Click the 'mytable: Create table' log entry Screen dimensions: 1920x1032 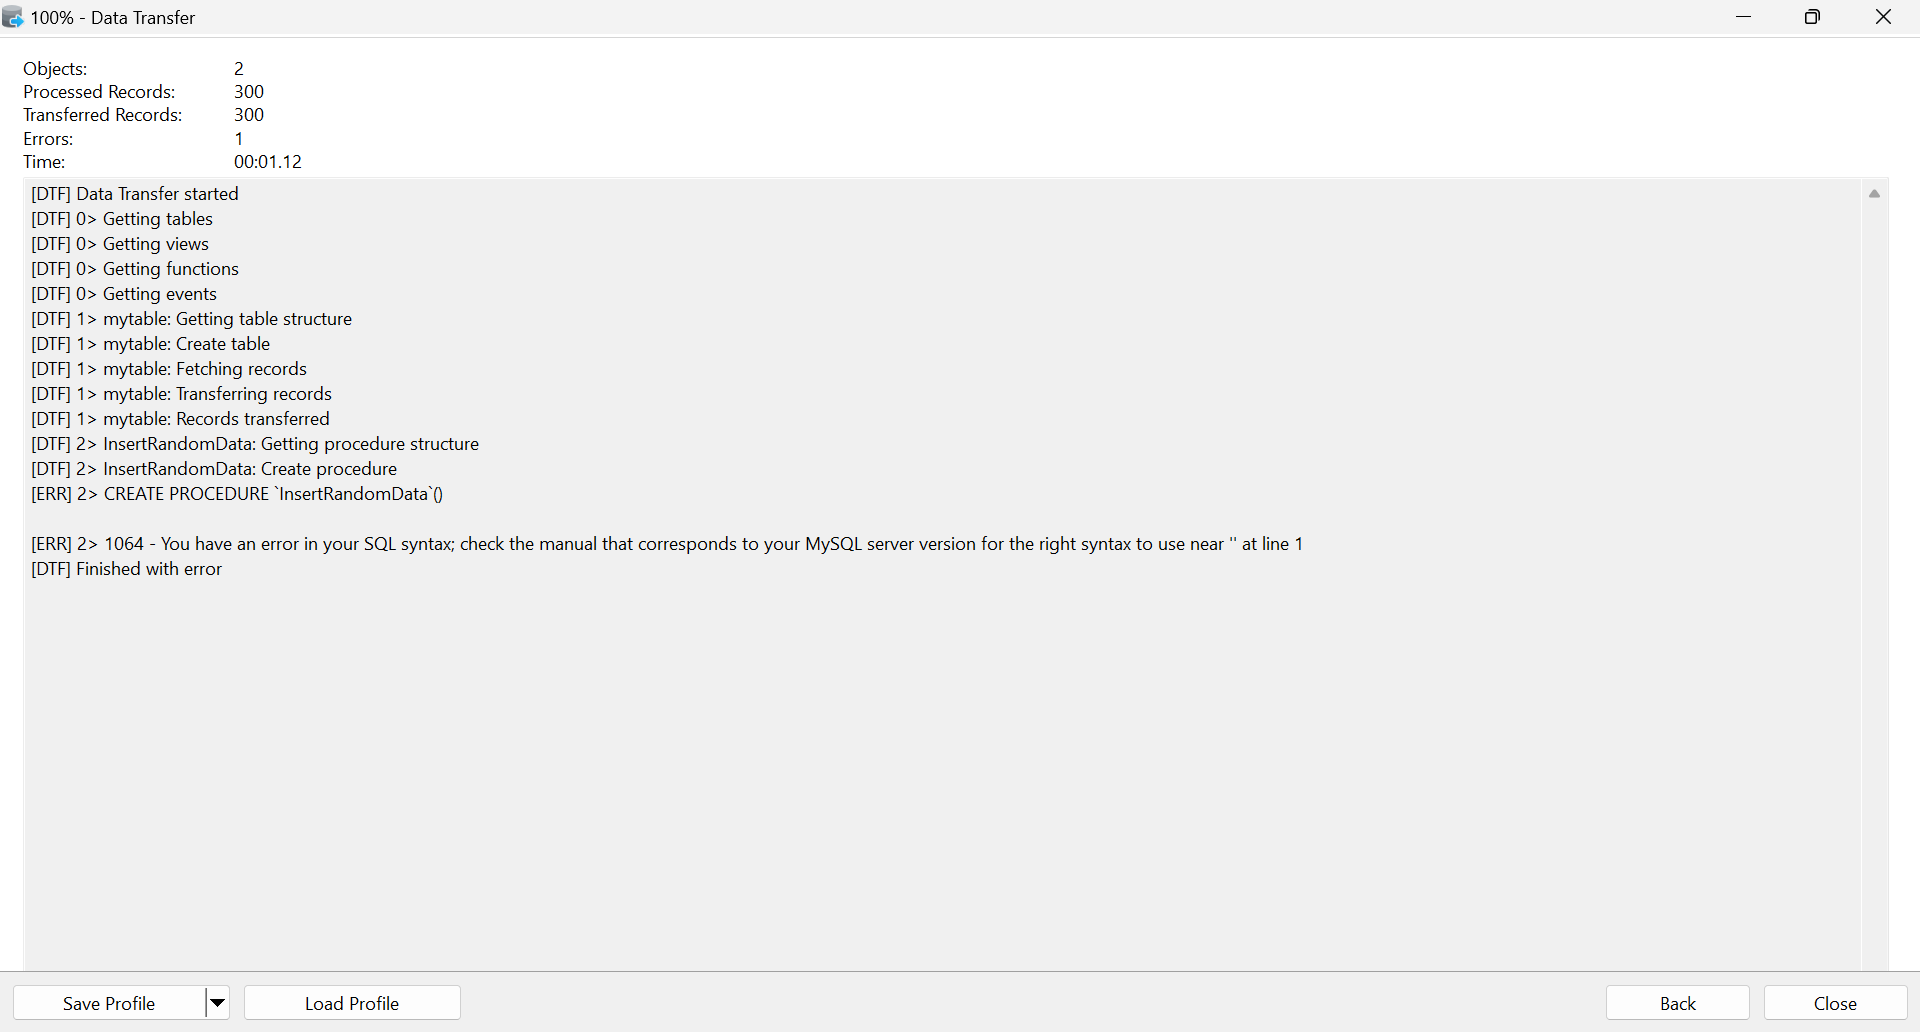[151, 344]
